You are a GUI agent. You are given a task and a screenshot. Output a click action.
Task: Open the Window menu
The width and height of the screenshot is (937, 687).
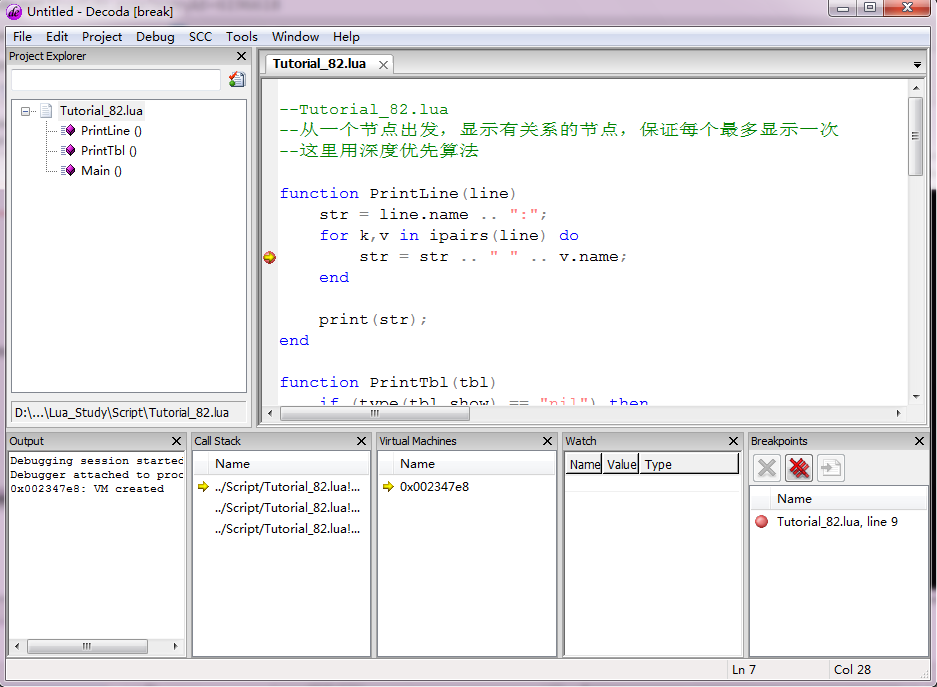coord(295,37)
